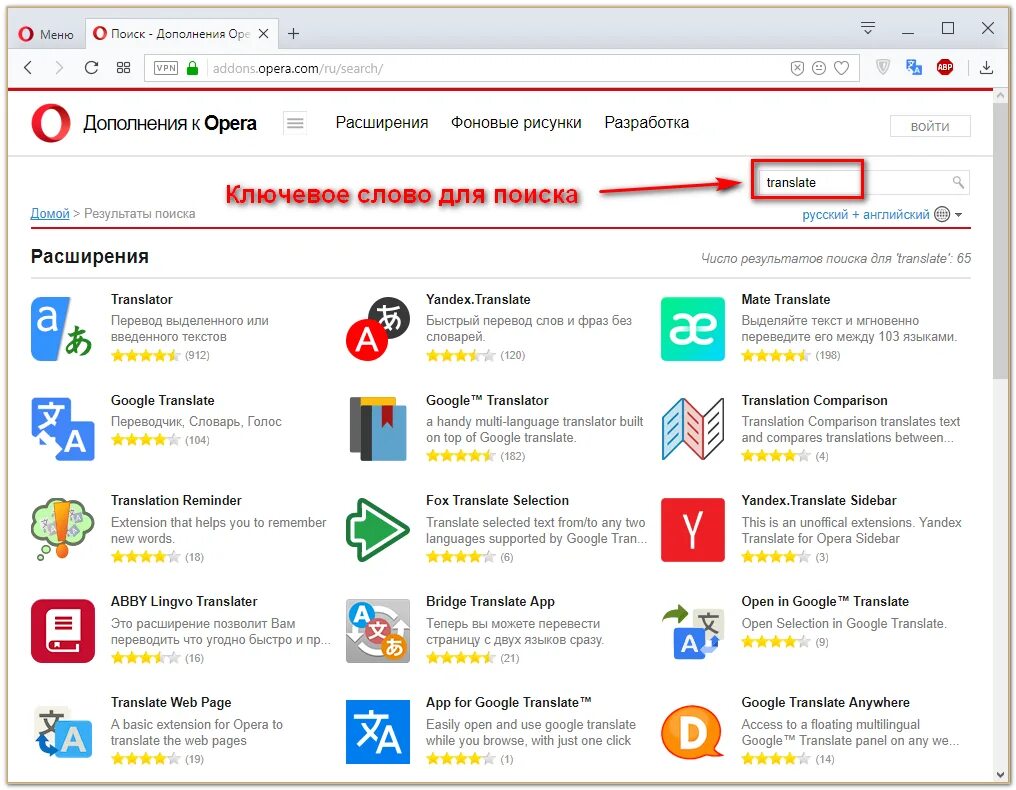Click the green padlock security icon
The image size is (1016, 790).
tap(192, 68)
